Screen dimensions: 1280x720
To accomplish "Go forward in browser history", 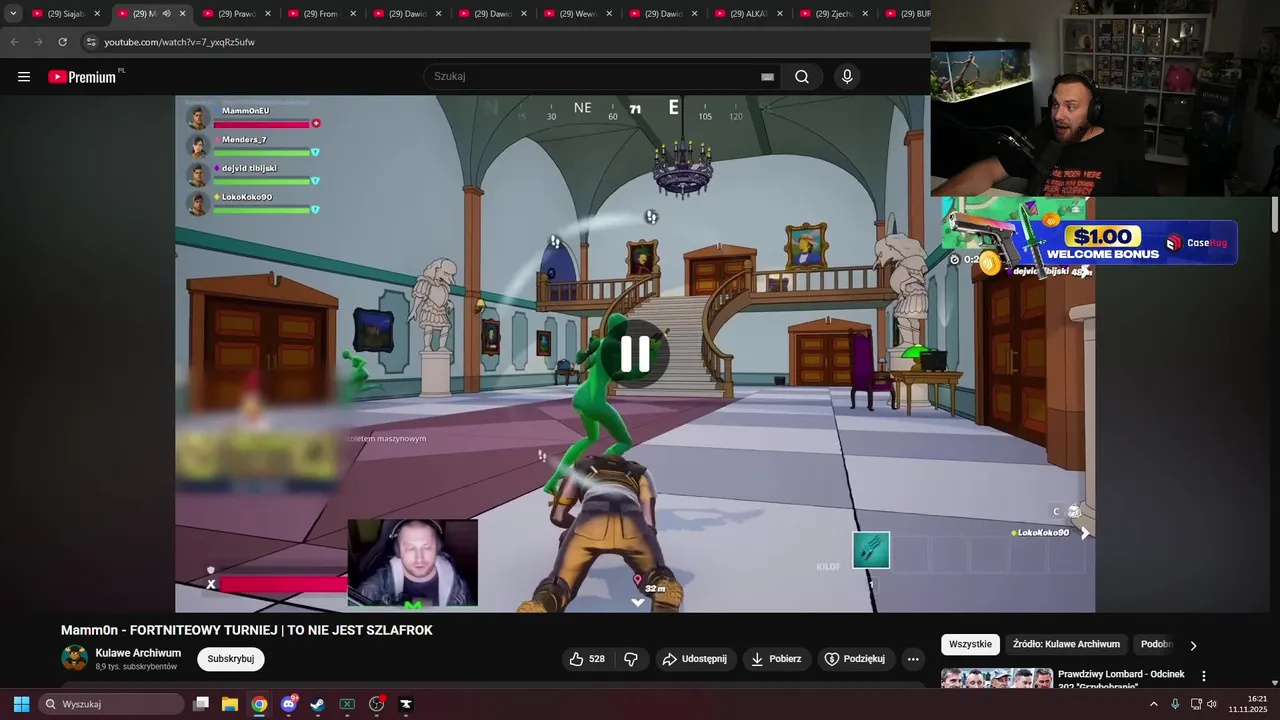I will [38, 42].
